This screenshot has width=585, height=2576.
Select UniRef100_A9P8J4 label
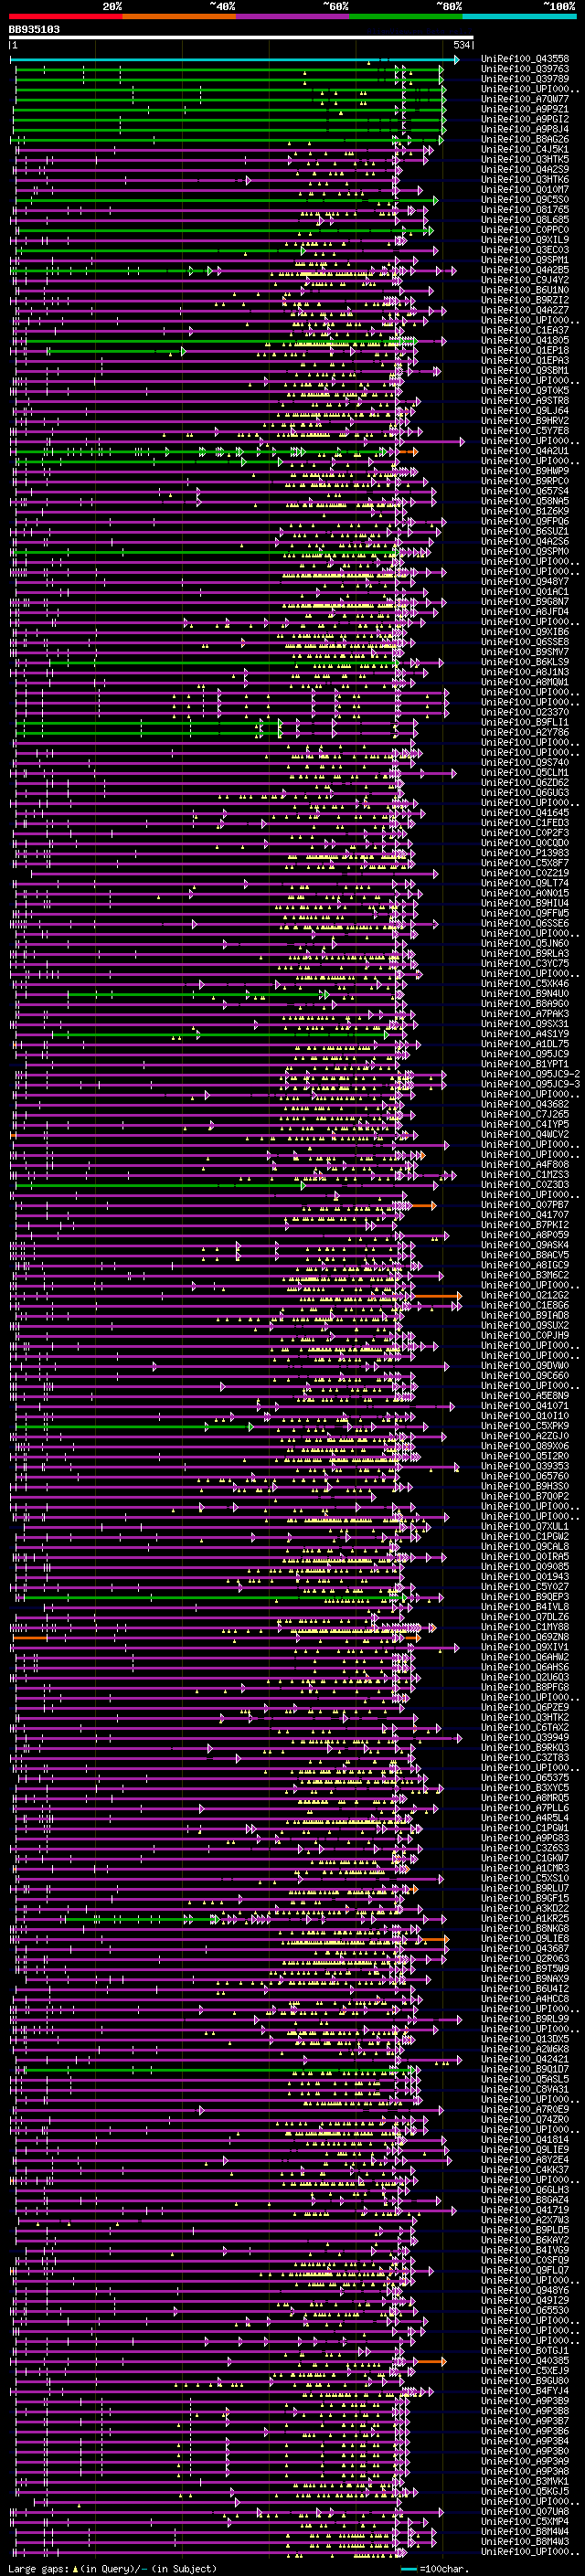click(525, 129)
